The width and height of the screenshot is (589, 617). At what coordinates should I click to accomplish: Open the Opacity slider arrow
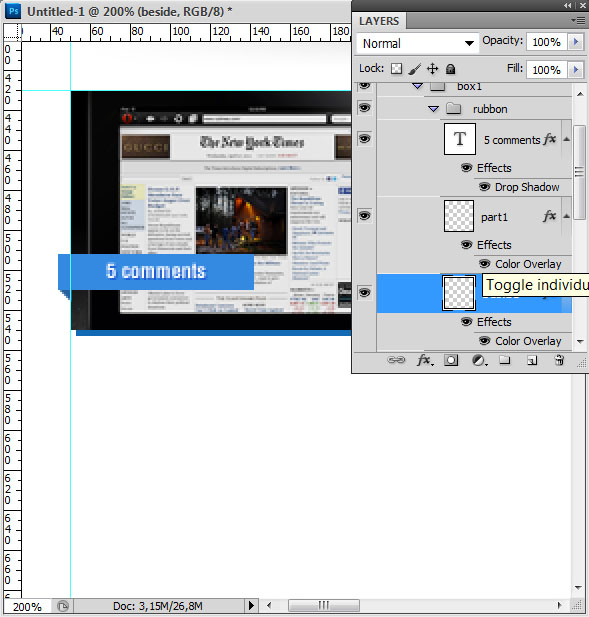click(x=576, y=42)
